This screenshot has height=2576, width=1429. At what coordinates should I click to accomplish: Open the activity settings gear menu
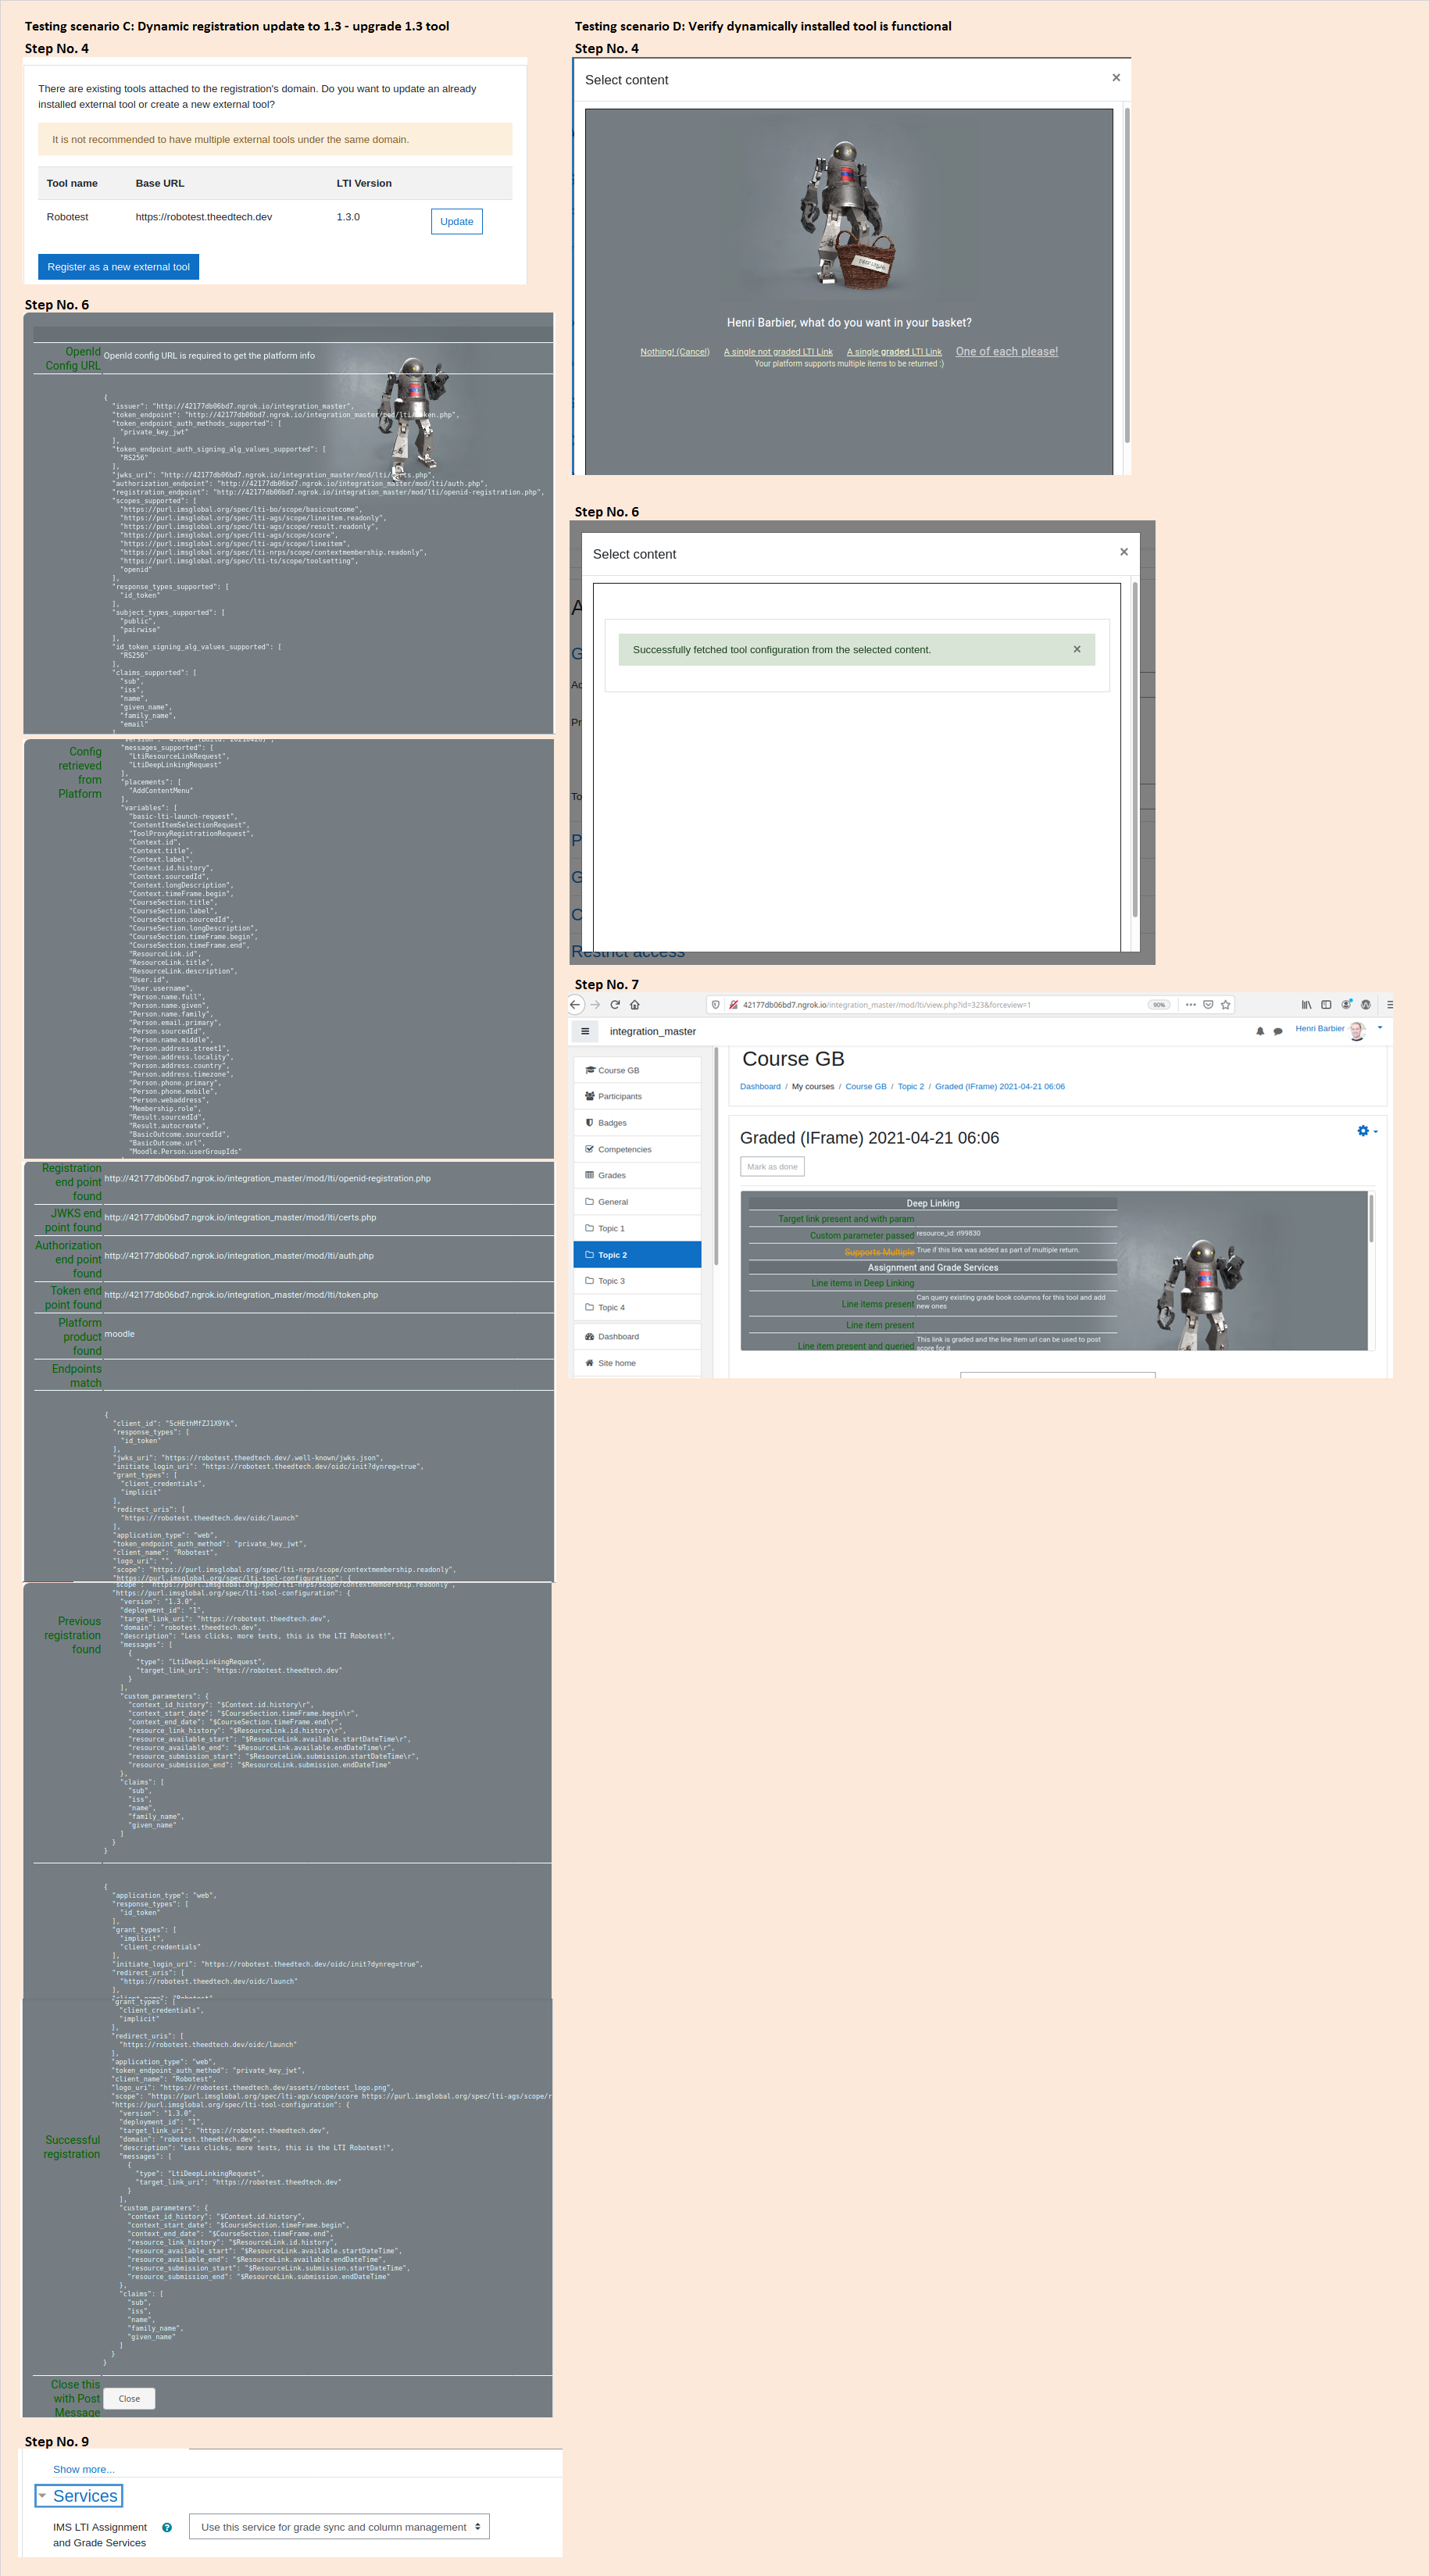pyautogui.click(x=1367, y=1131)
